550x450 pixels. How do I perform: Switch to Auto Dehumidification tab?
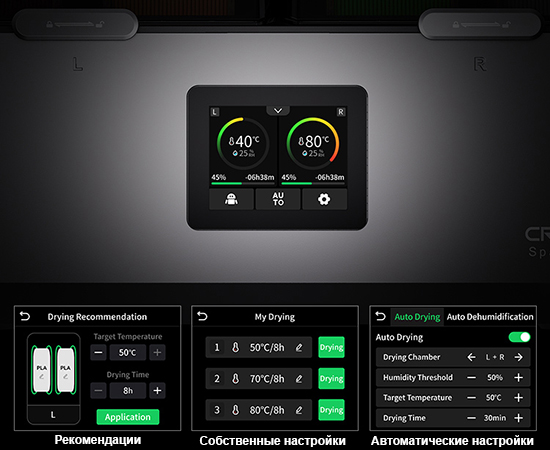[x=490, y=317]
